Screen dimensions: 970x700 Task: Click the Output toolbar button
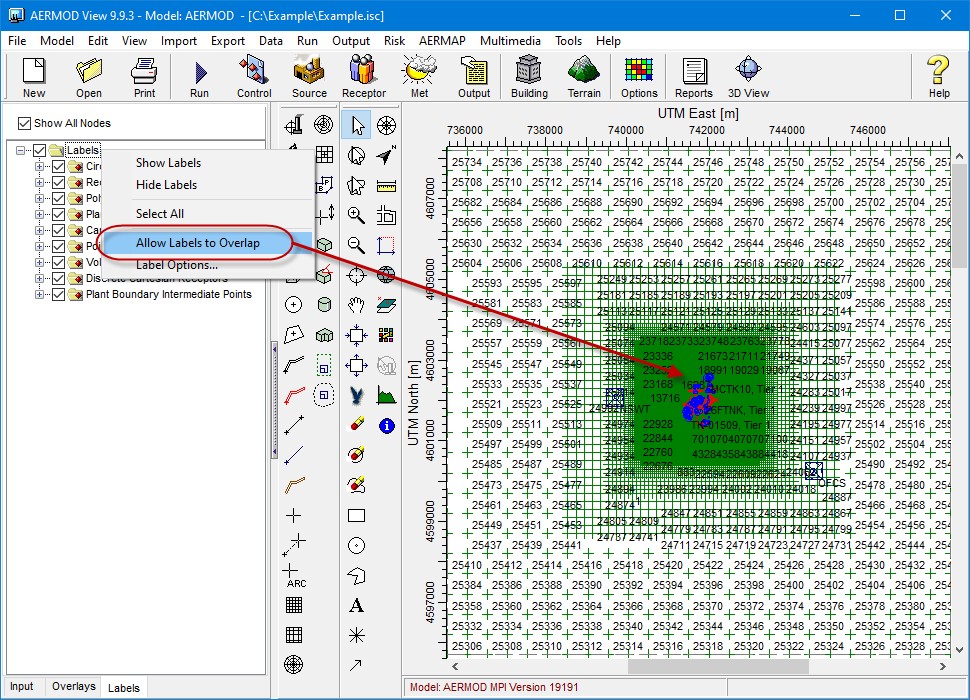pyautogui.click(x=474, y=77)
